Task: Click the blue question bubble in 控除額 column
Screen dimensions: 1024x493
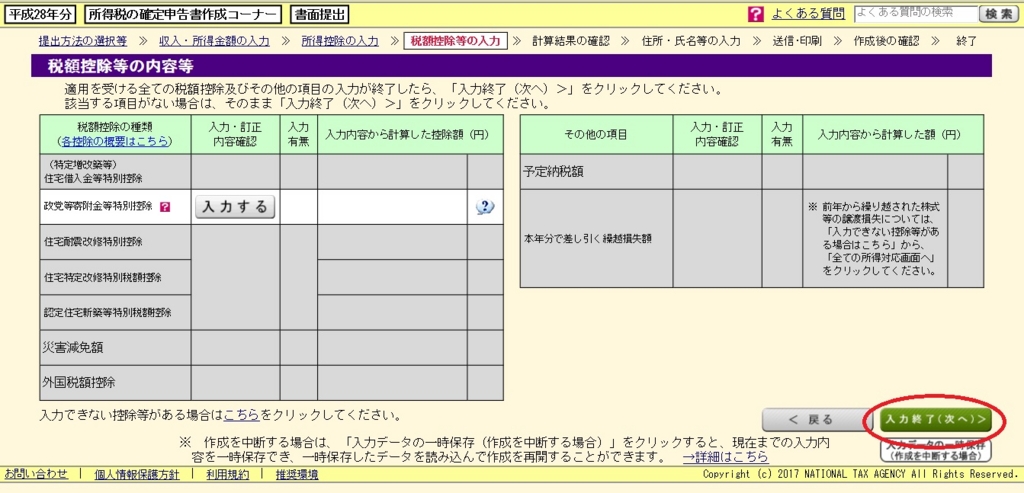Action: (485, 207)
